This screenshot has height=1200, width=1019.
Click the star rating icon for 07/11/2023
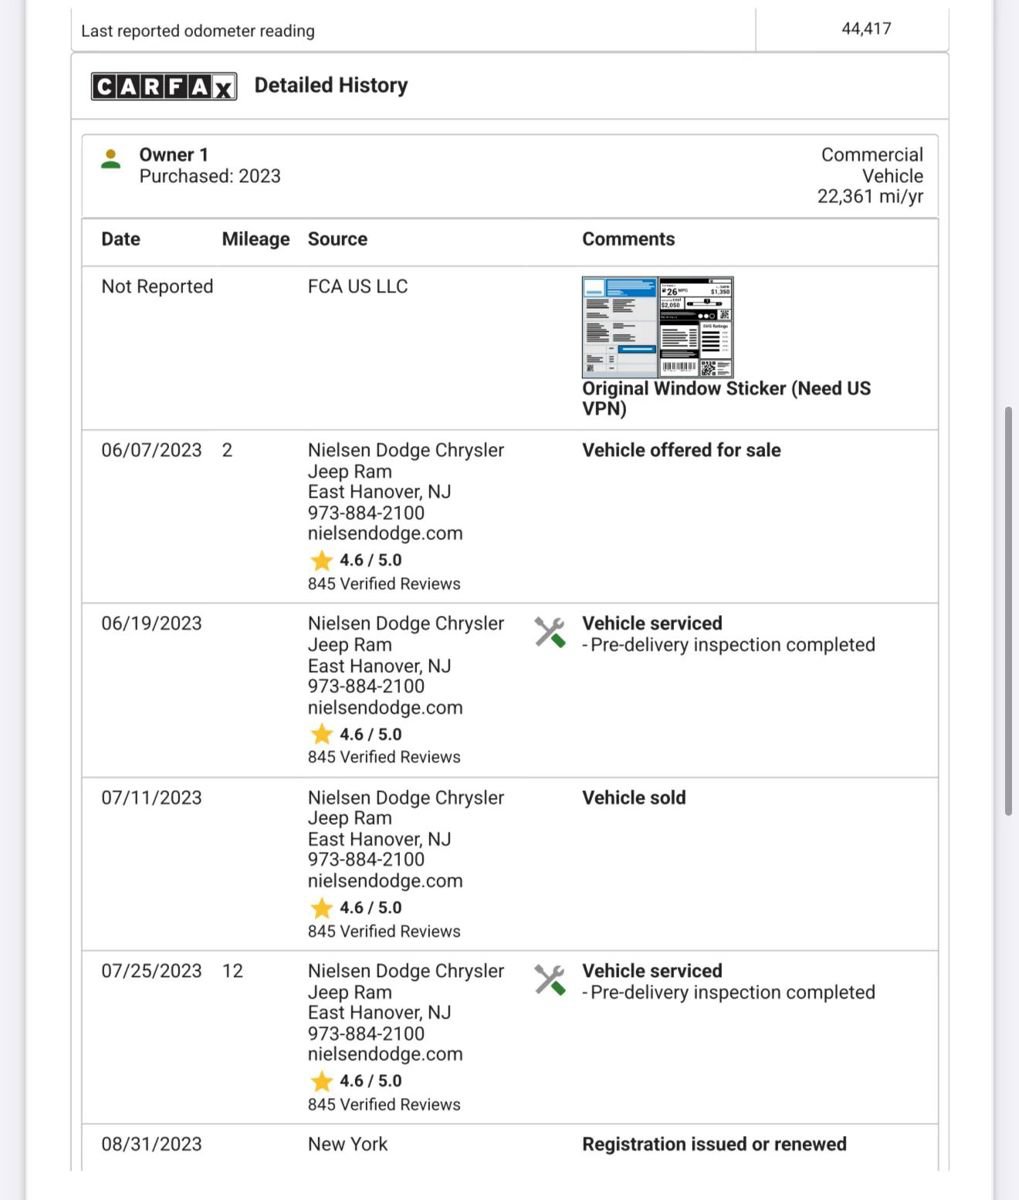(x=321, y=908)
